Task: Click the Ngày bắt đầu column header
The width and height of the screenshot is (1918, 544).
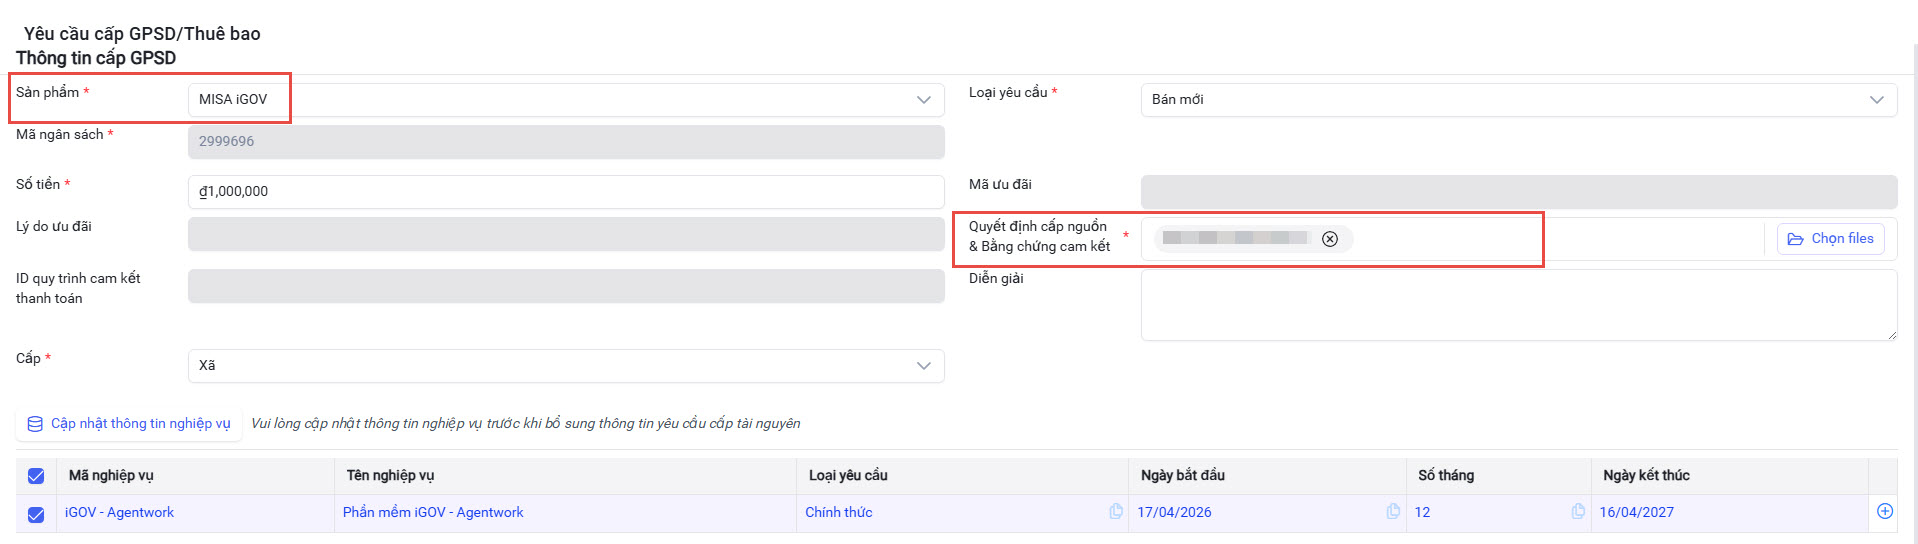Action: (x=1182, y=476)
